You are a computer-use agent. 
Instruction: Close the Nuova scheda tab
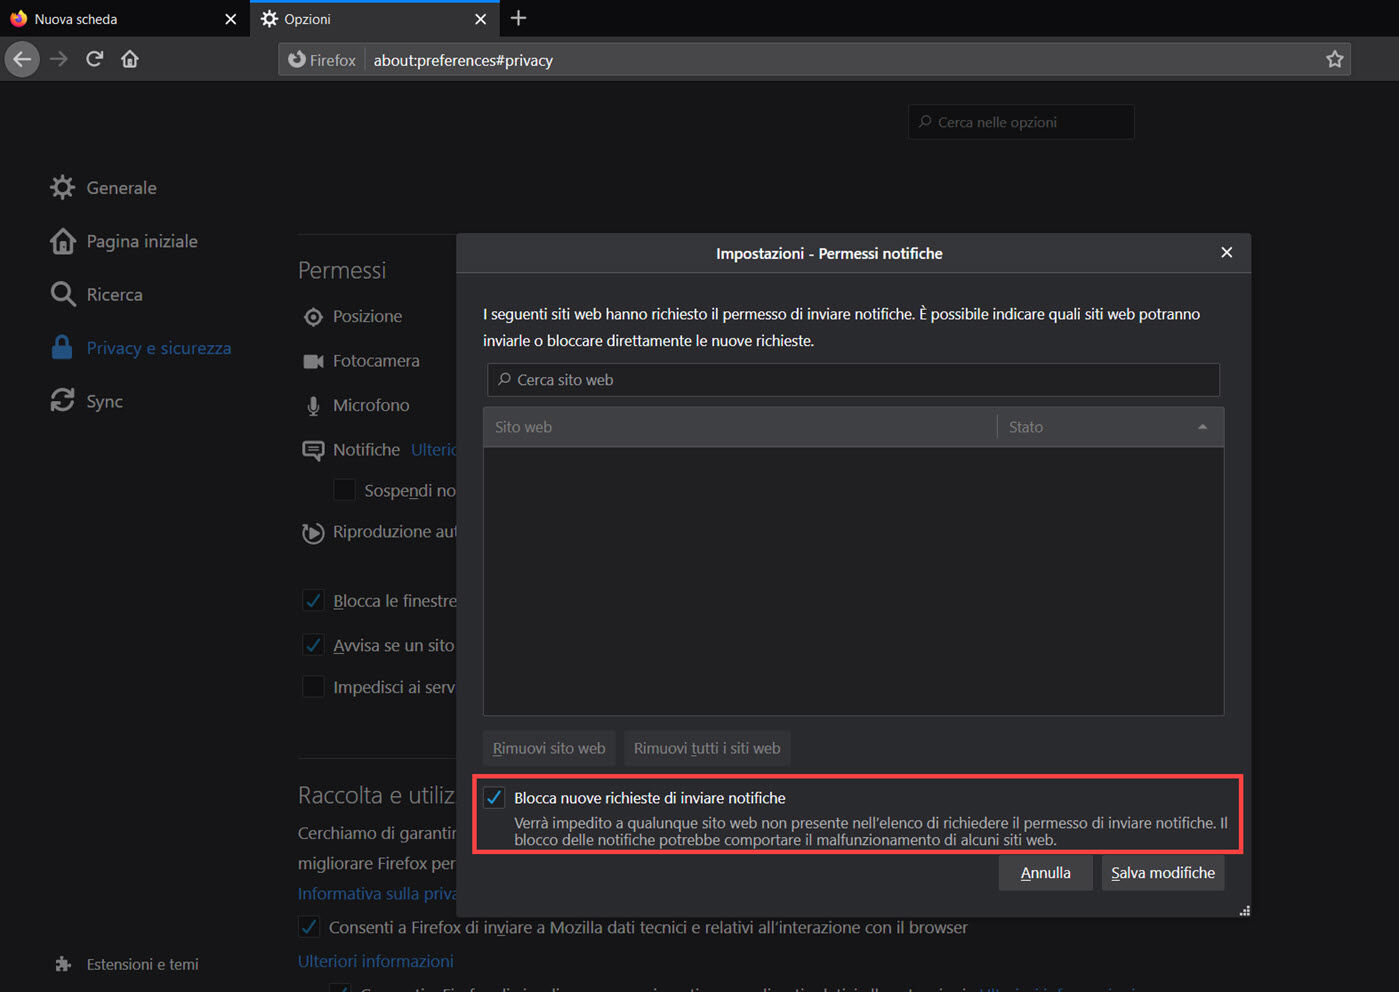pyautogui.click(x=231, y=19)
